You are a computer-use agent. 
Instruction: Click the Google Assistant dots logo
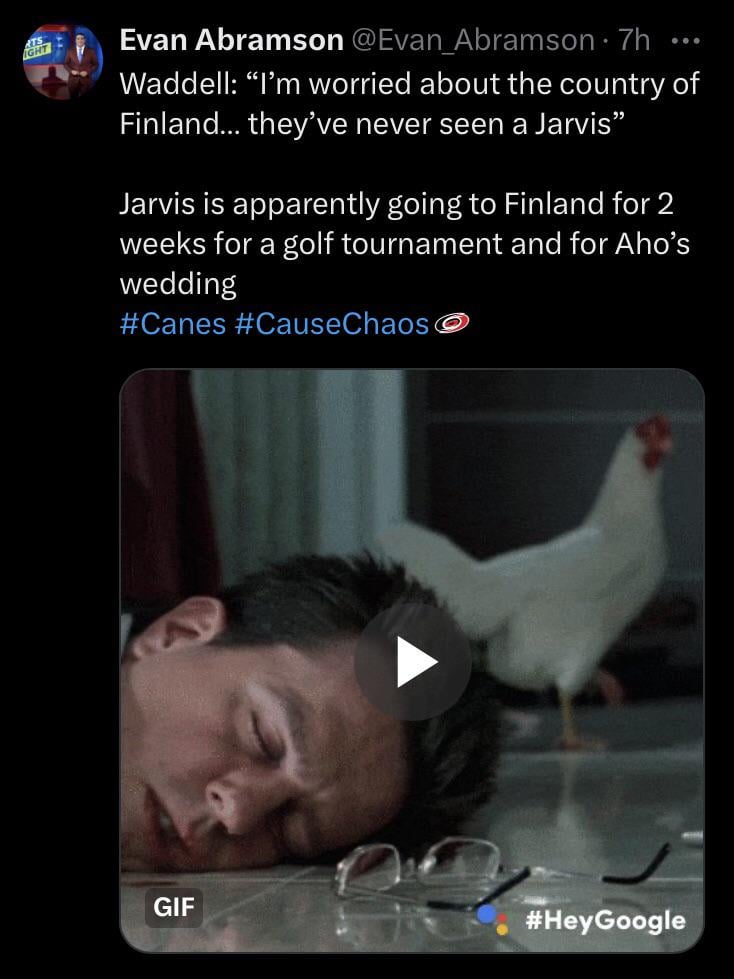click(x=493, y=920)
